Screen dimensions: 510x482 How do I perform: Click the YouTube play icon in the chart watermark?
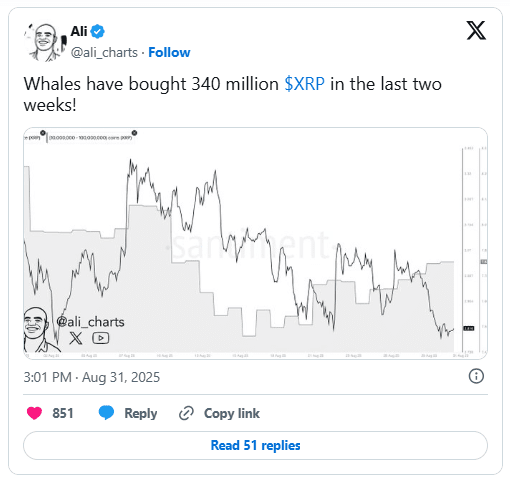click(x=101, y=338)
